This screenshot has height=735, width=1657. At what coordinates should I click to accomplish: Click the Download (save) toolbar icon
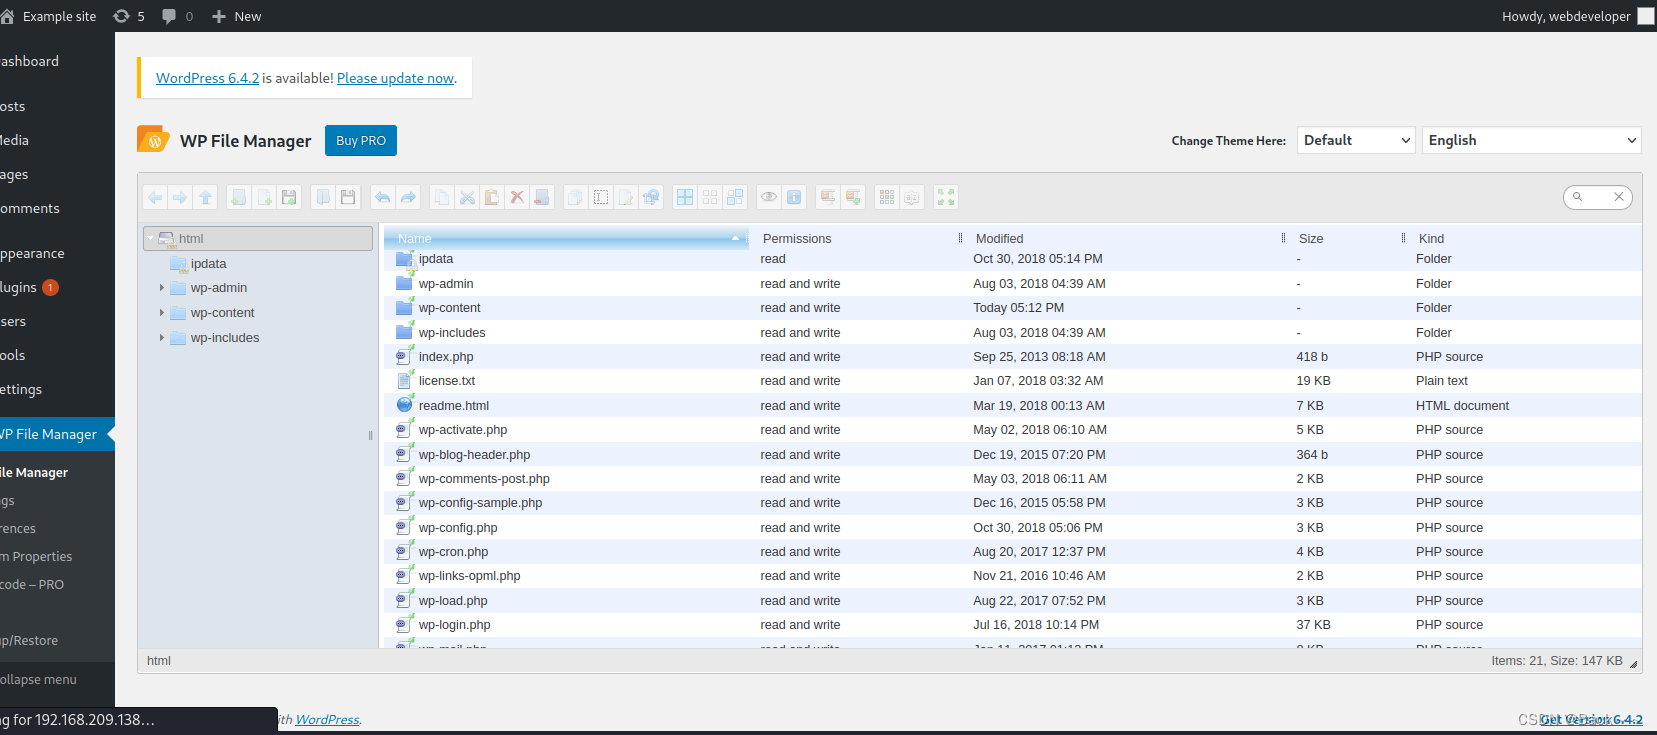click(348, 197)
